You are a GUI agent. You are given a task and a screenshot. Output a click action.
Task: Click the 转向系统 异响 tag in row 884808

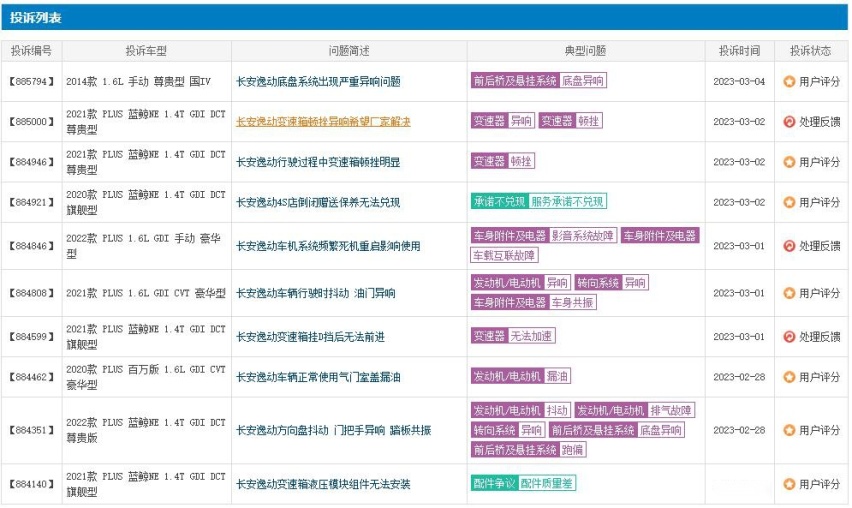(x=611, y=283)
